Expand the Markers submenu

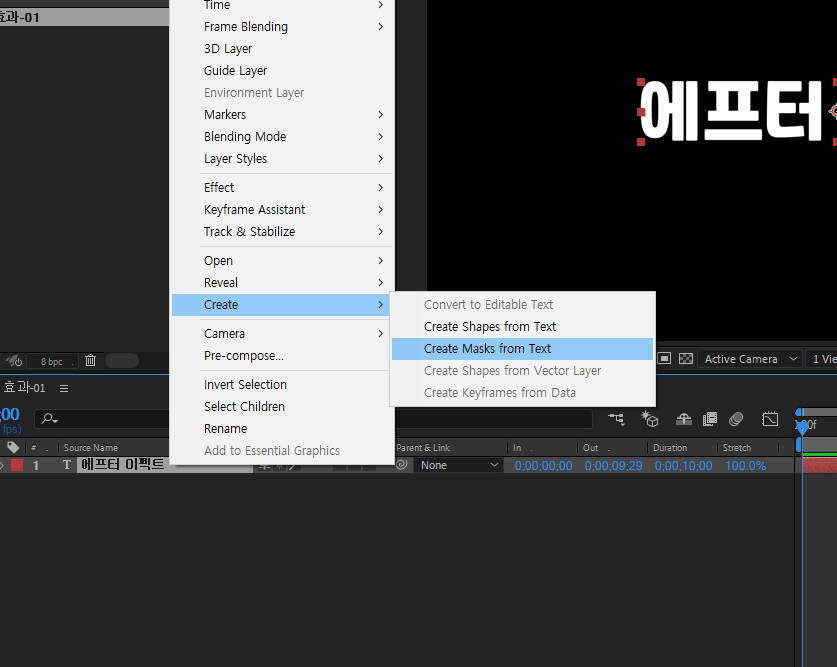point(283,115)
